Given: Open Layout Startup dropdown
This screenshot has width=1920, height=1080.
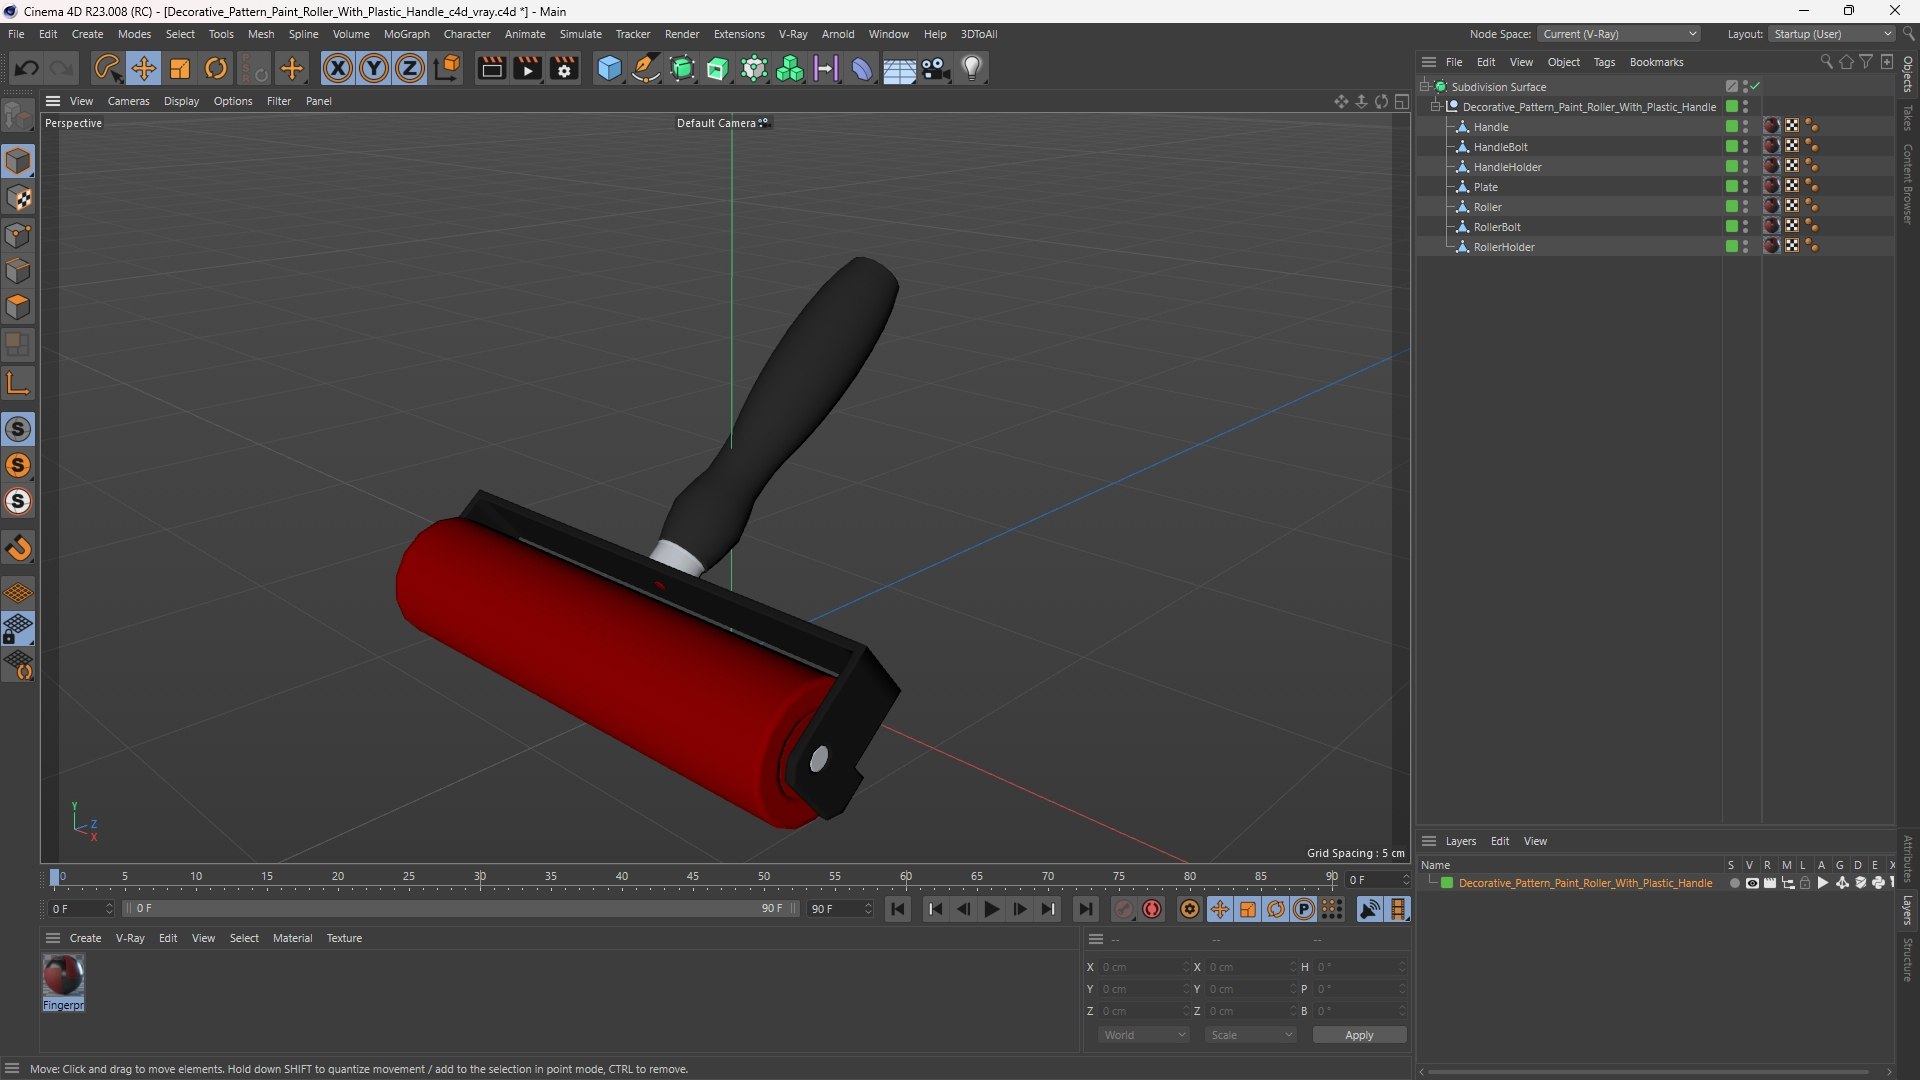Looking at the screenshot, I should pyautogui.click(x=1831, y=34).
